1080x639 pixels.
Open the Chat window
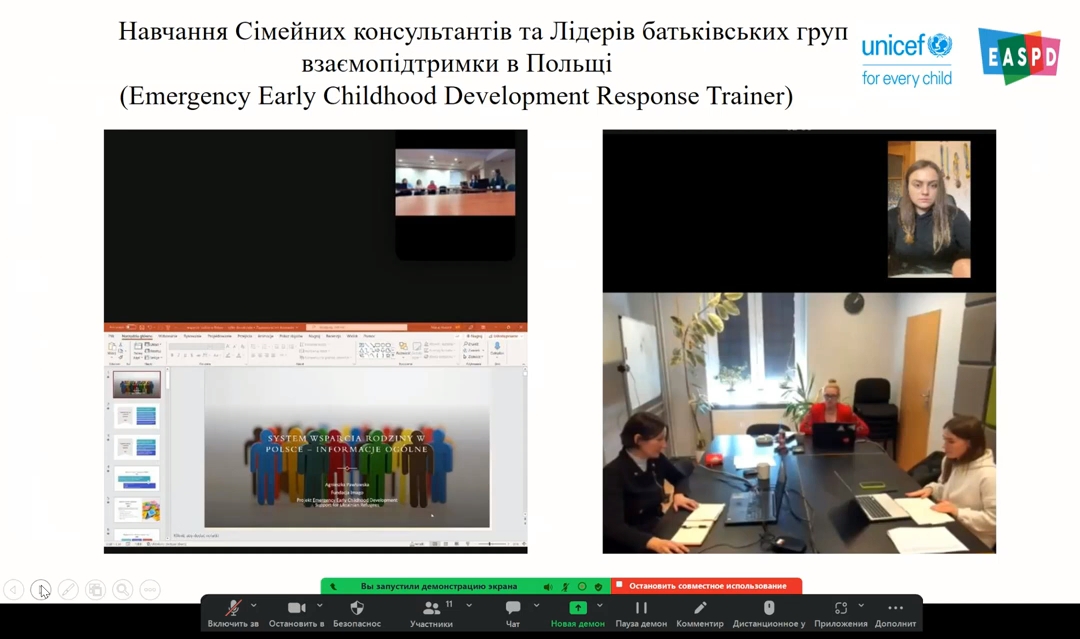(513, 609)
